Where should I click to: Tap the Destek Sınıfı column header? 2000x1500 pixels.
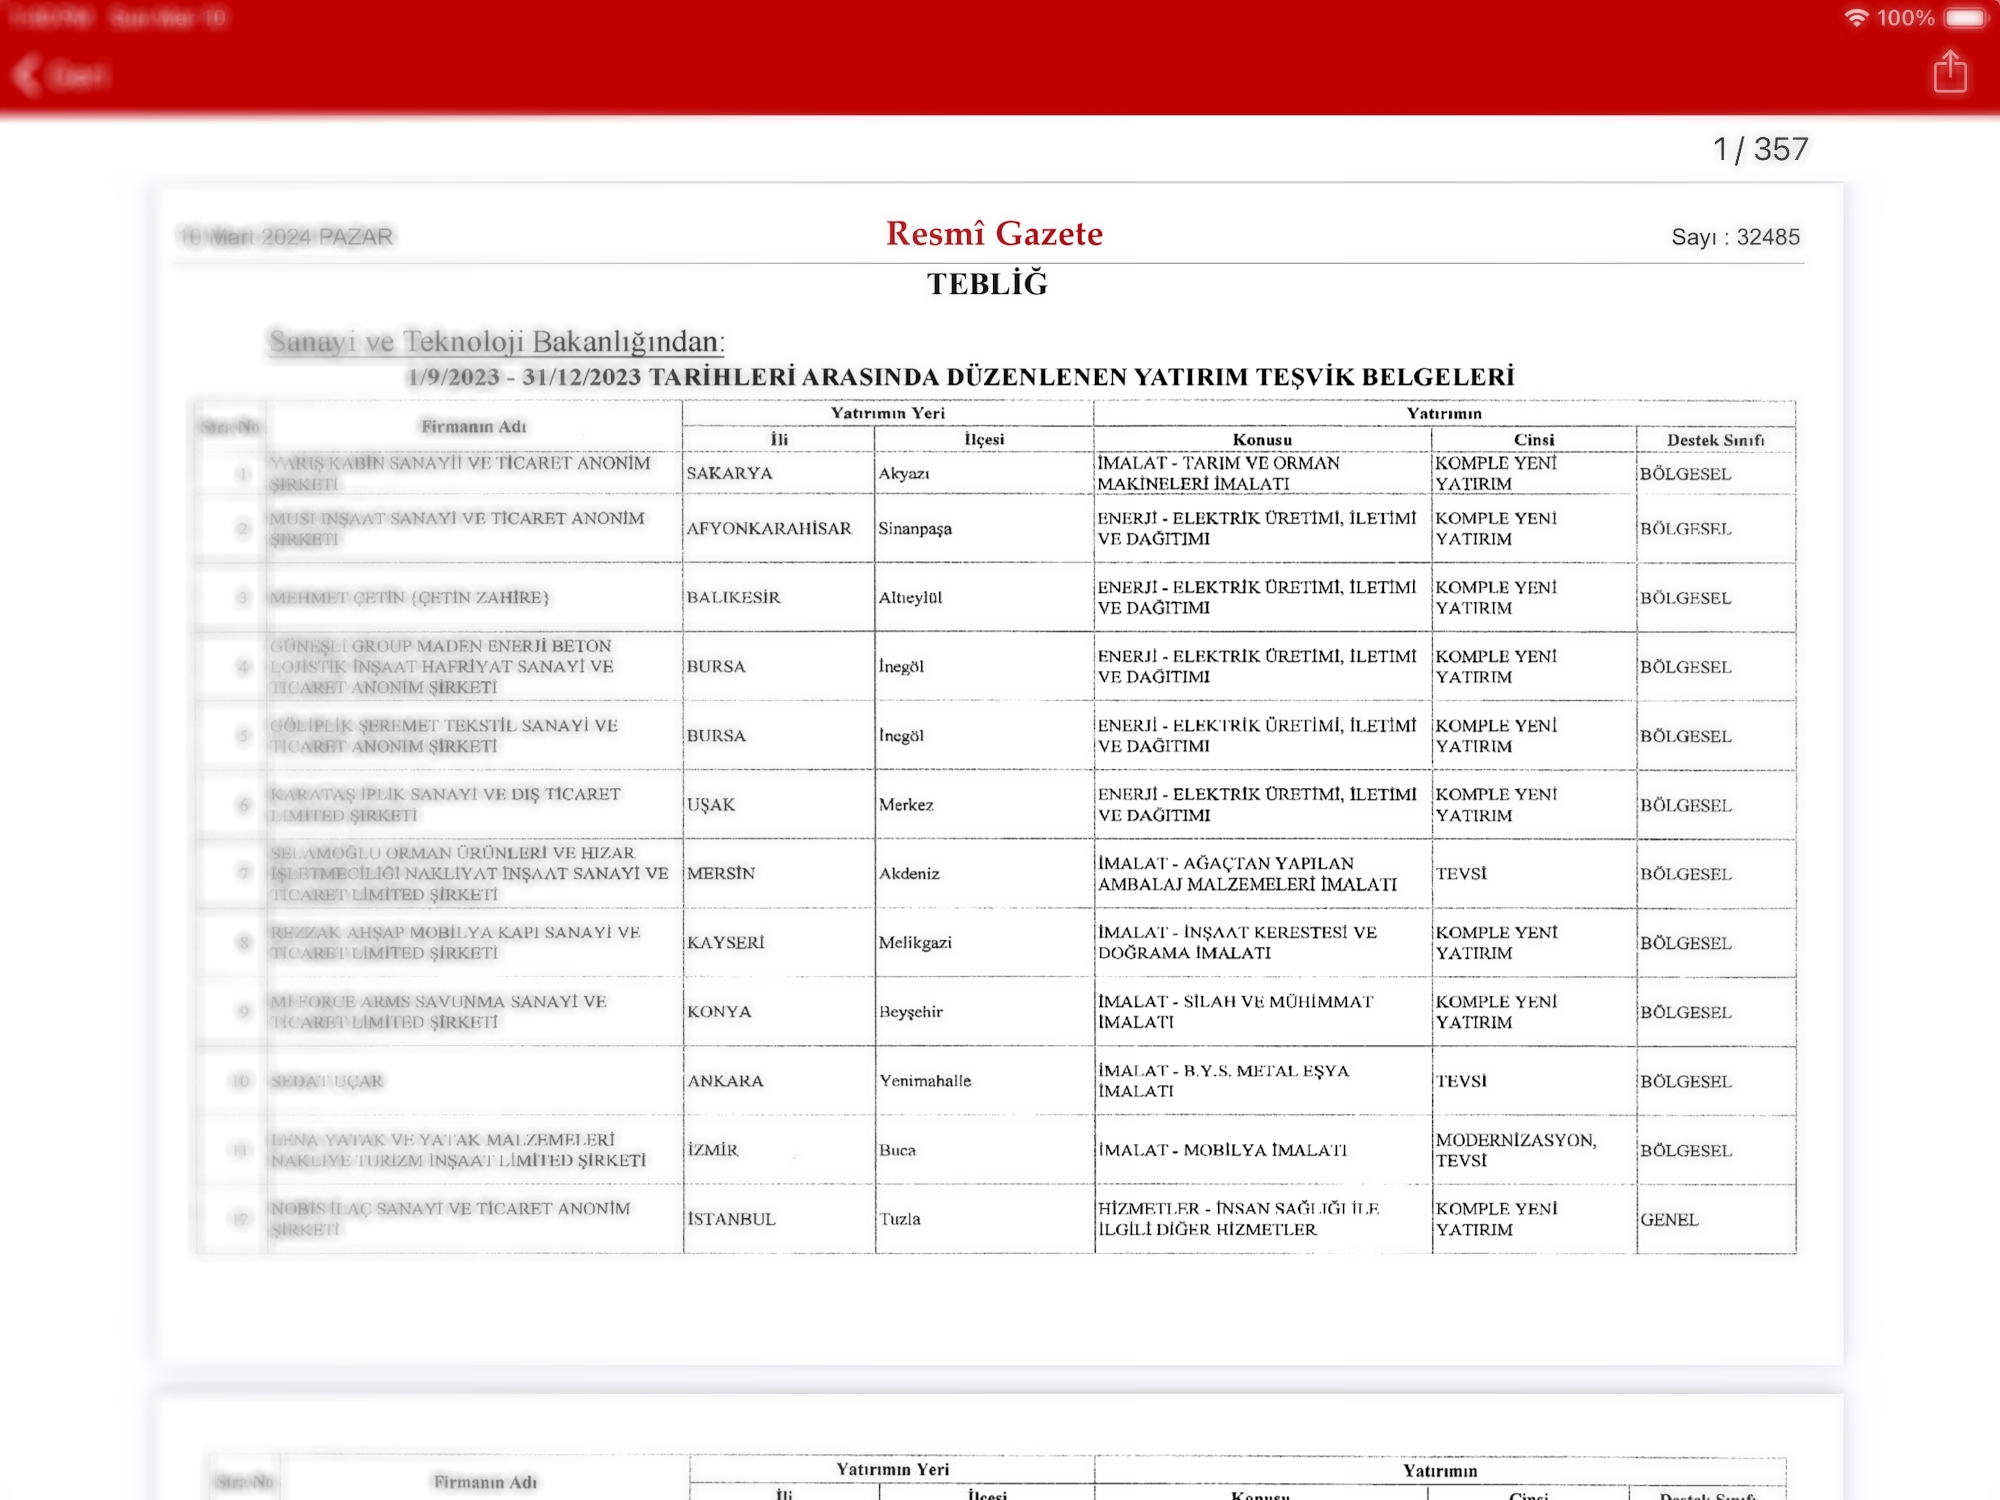1716,440
